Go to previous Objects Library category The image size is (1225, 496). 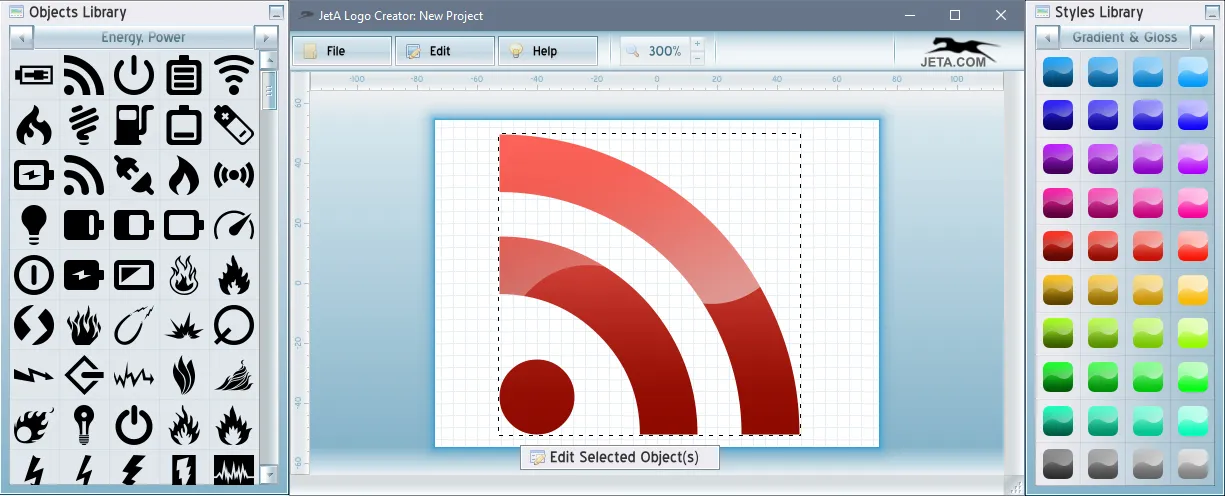click(x=22, y=38)
